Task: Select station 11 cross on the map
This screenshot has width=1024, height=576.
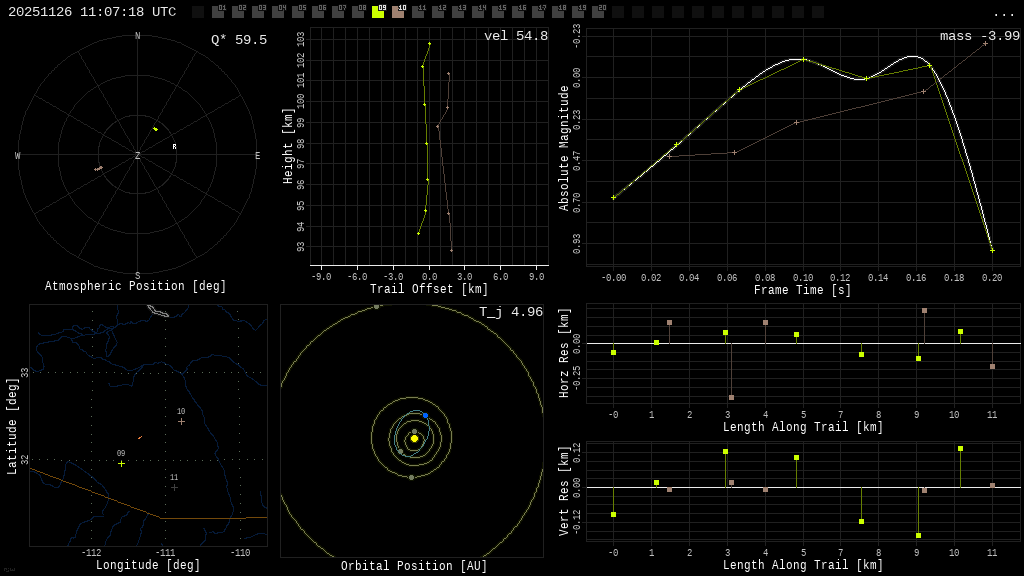Action: (x=174, y=487)
